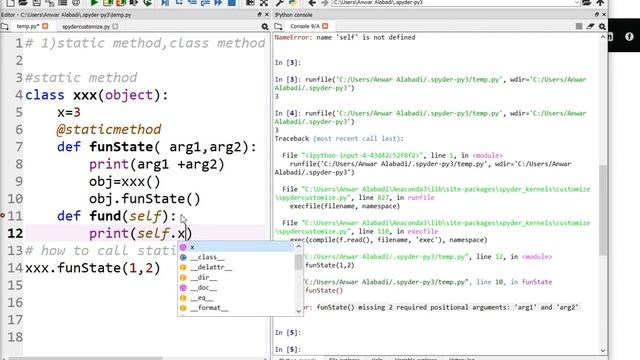Screen dimensions: 640x360
Task: Click console scrollbar up arrow
Action: (603, 37)
